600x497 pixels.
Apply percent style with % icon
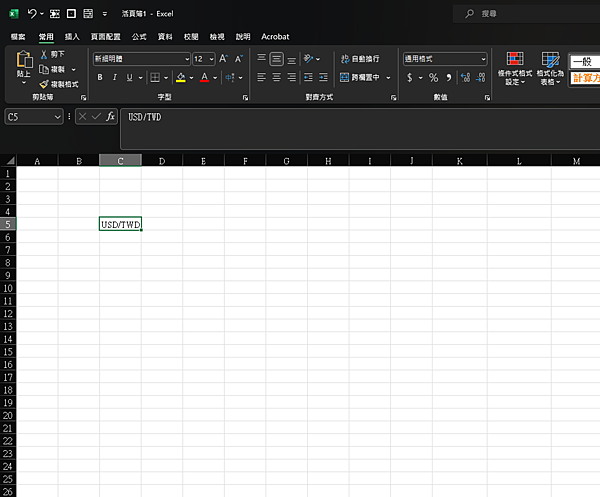pos(433,78)
